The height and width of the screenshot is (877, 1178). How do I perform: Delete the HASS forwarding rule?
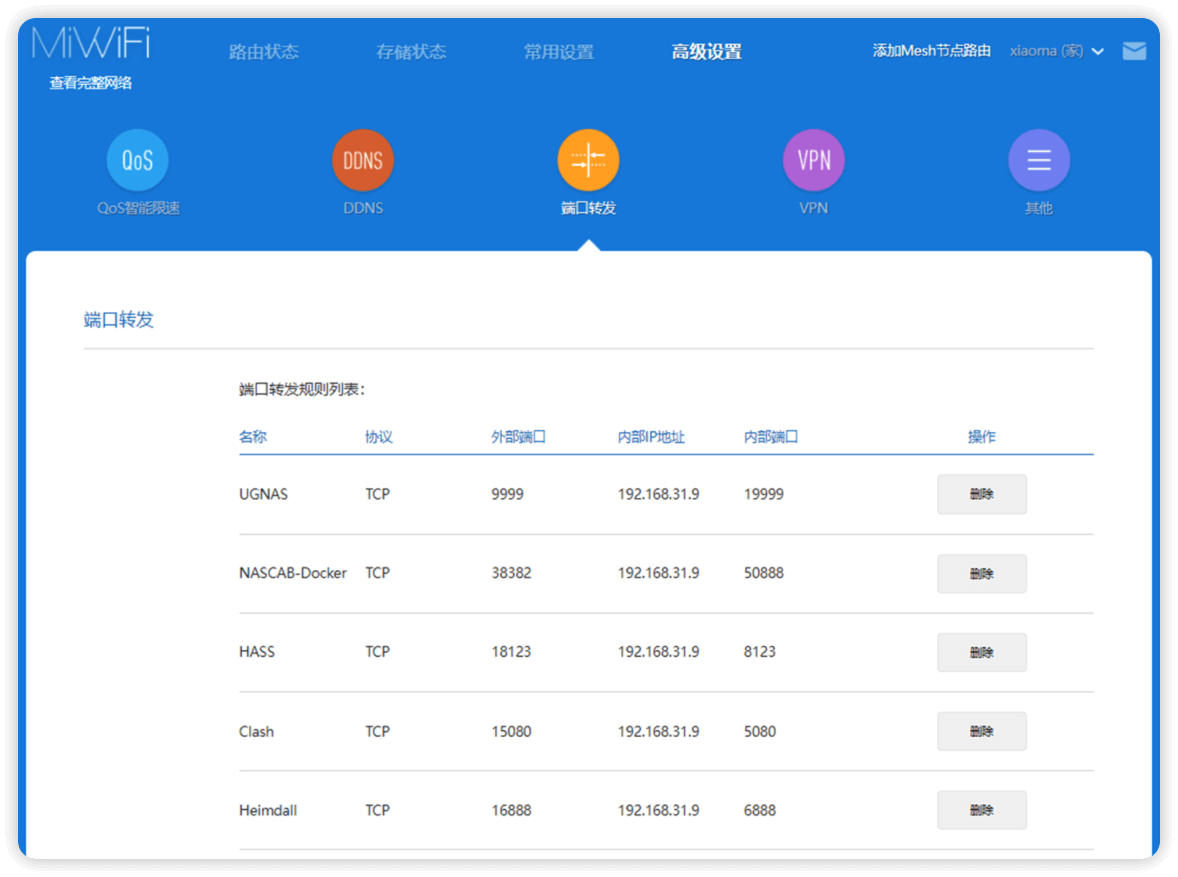(x=981, y=652)
